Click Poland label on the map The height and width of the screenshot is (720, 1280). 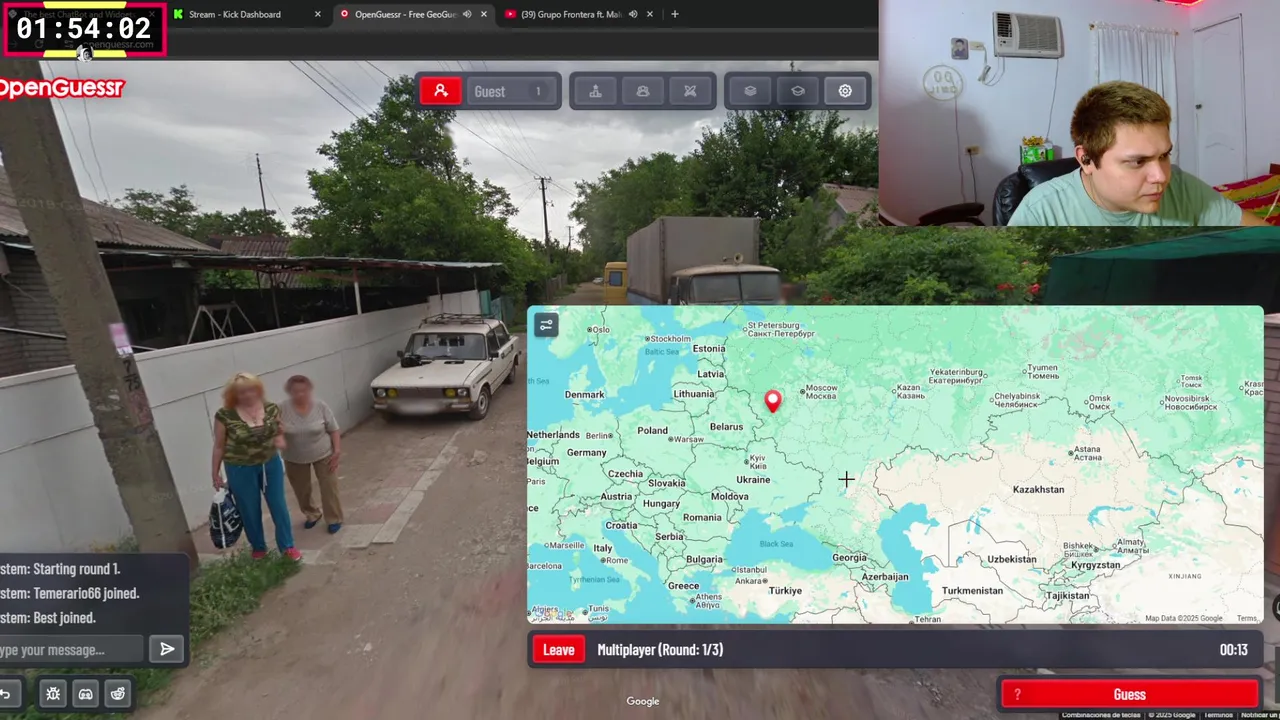pyautogui.click(x=652, y=431)
